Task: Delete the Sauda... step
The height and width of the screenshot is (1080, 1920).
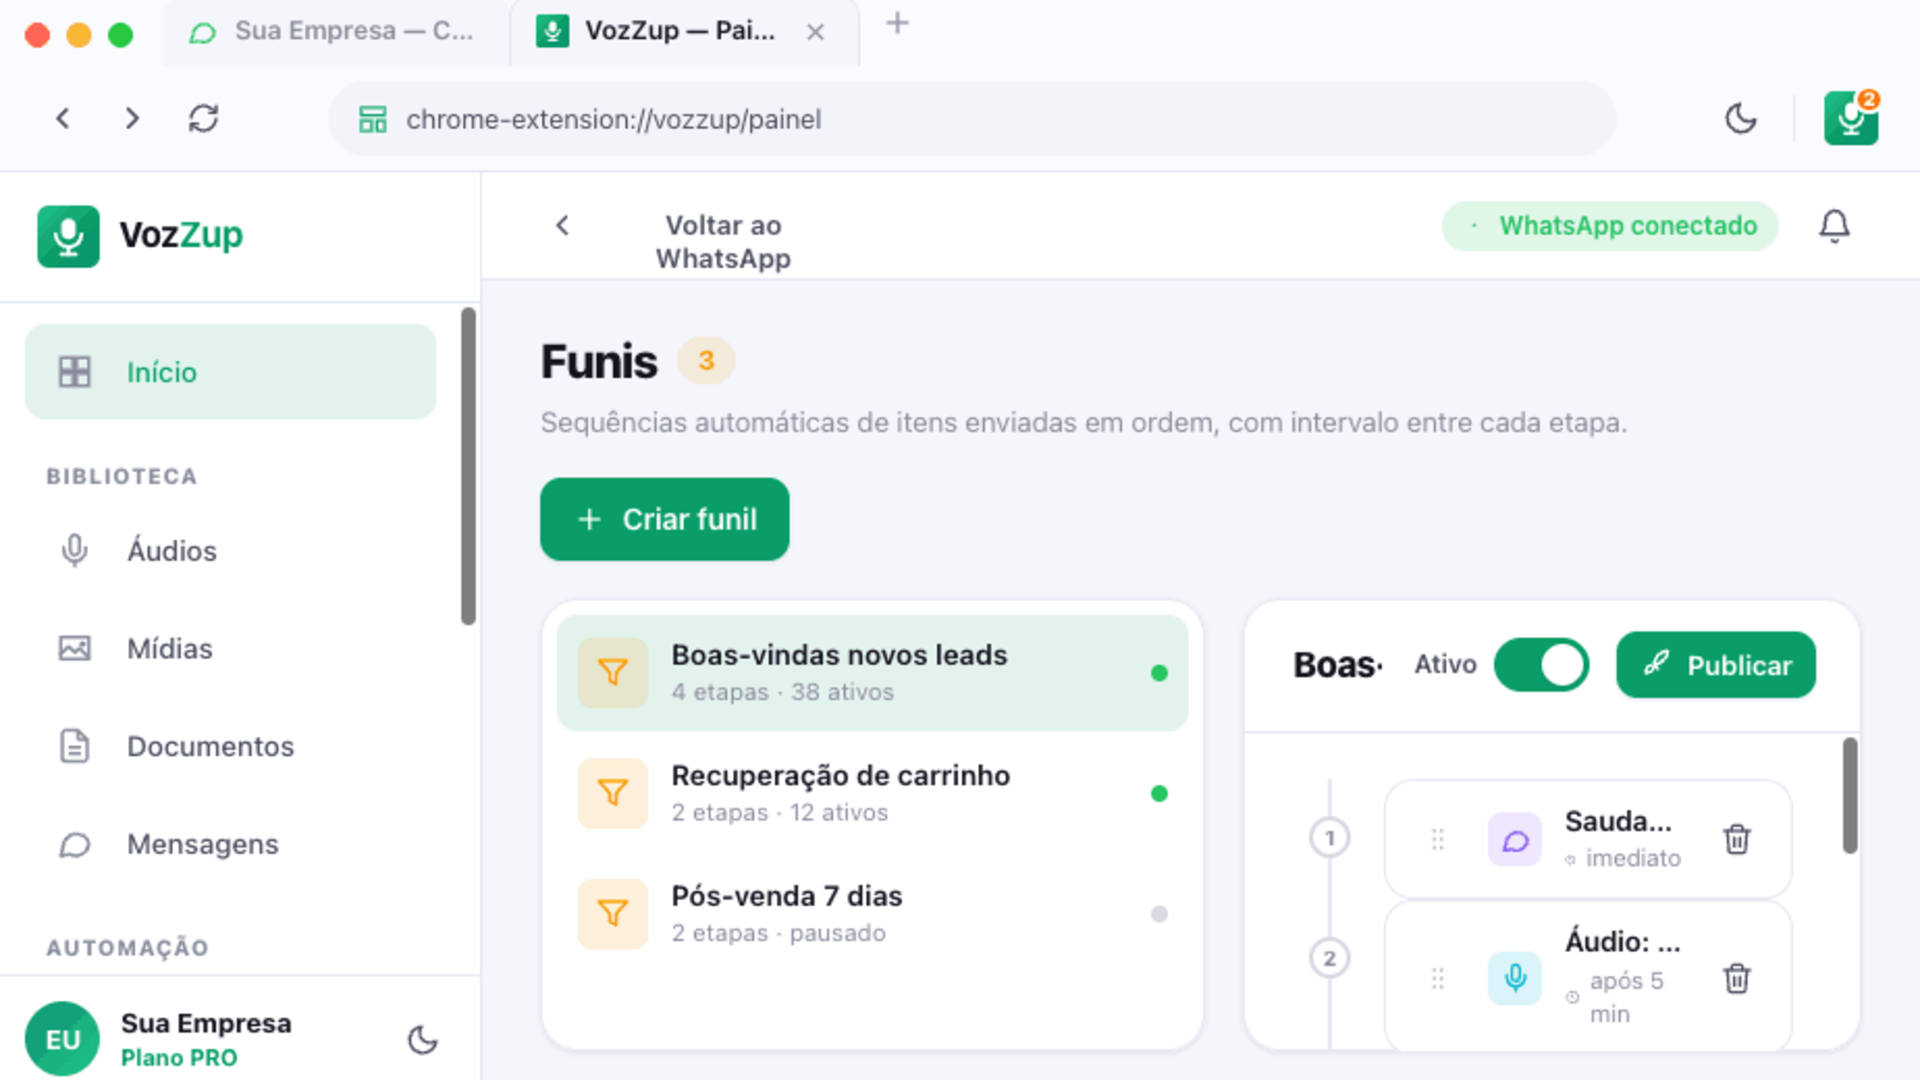Action: tap(1737, 839)
